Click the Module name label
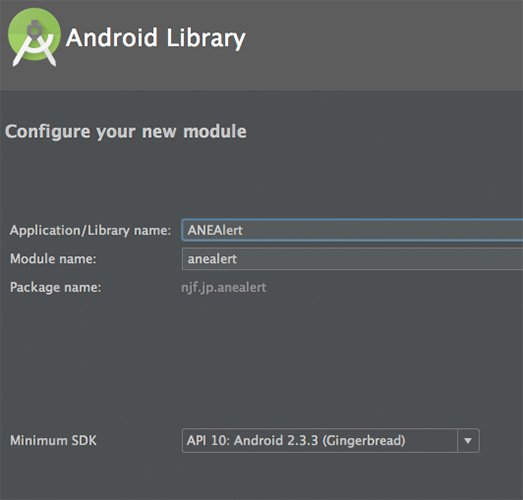The width and height of the screenshot is (523, 500). 53,259
